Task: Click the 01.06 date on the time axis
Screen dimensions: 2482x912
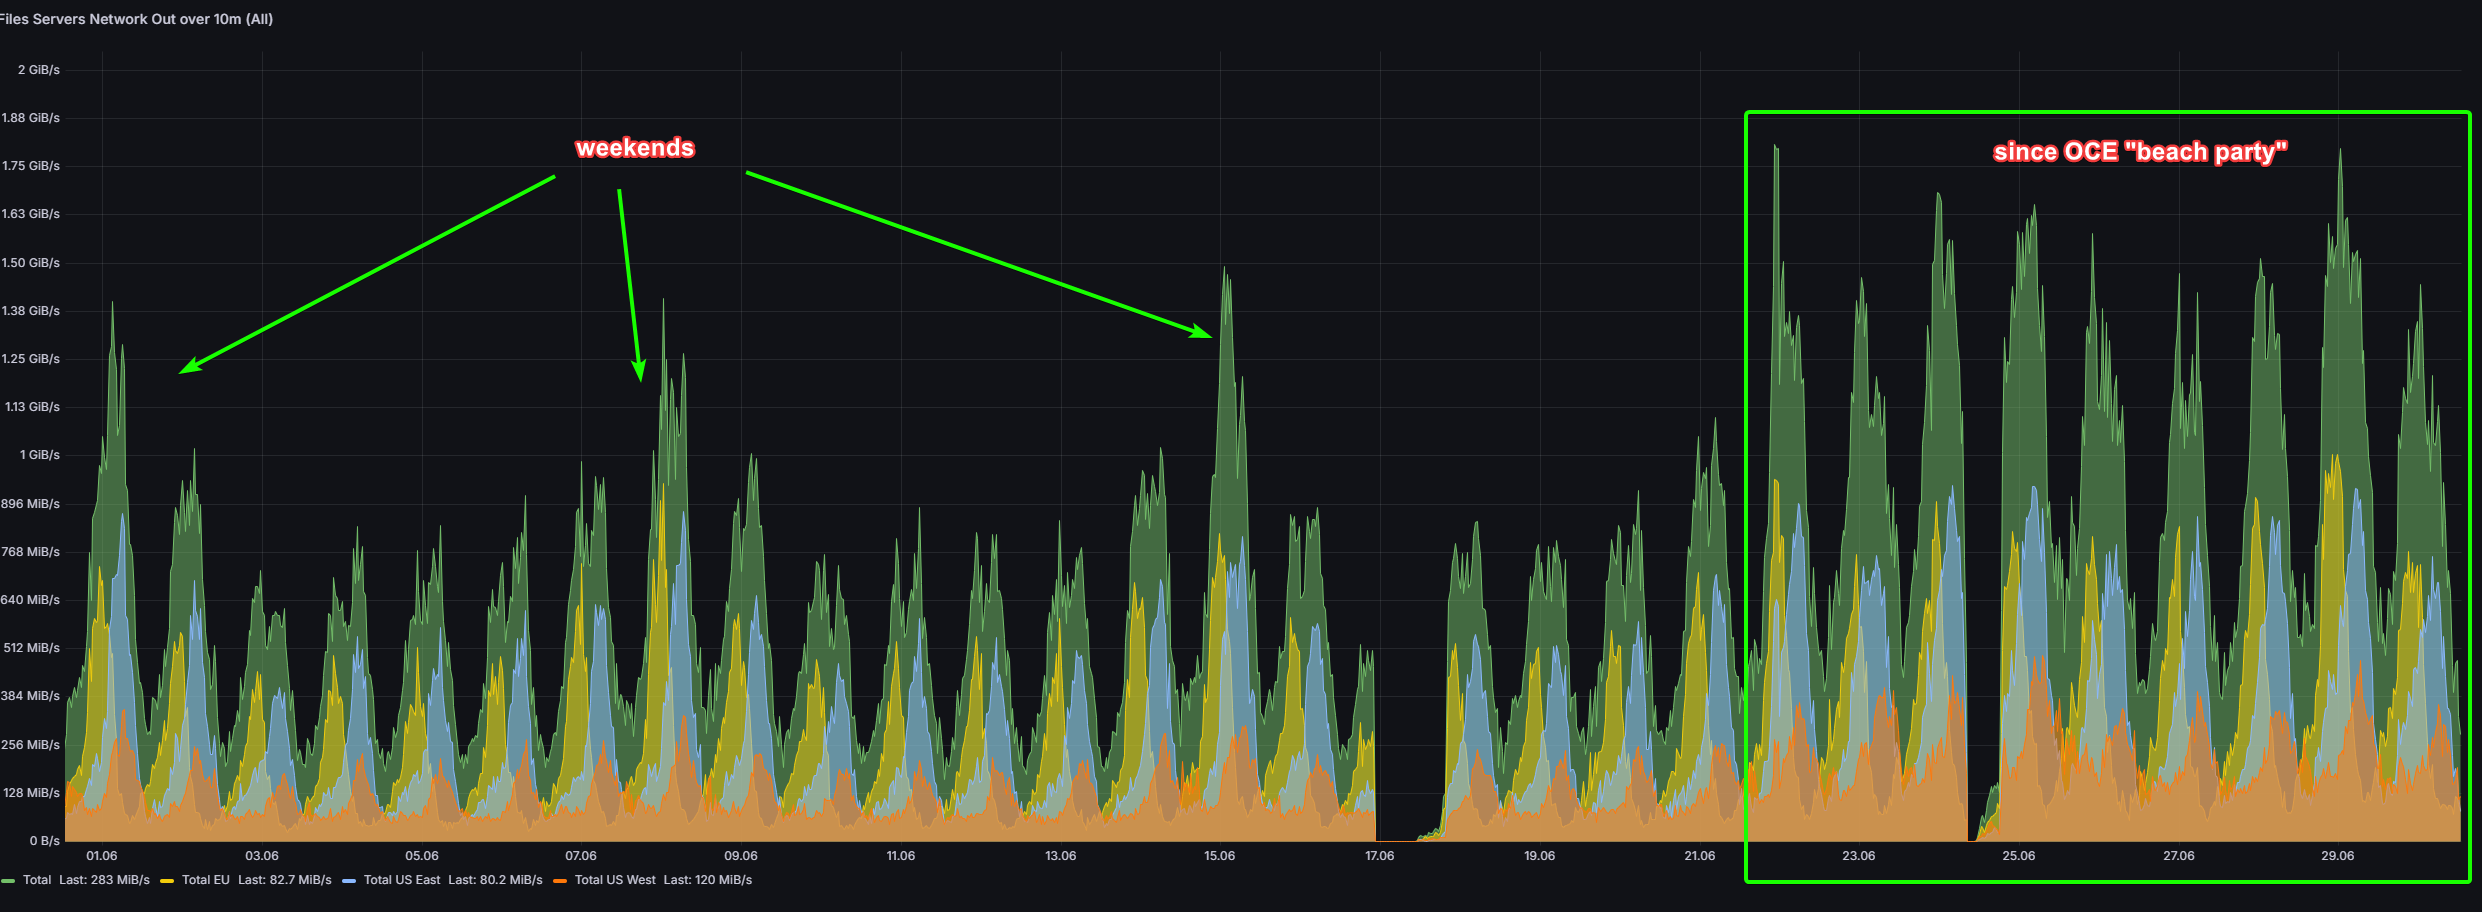Action: tap(102, 856)
